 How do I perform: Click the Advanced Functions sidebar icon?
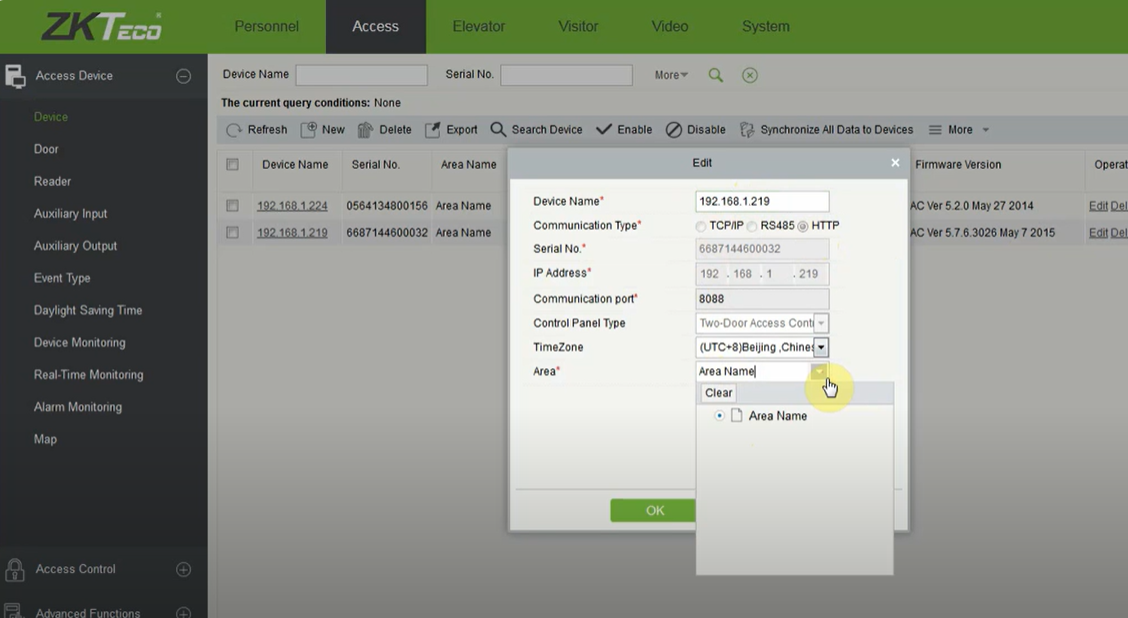(13, 611)
